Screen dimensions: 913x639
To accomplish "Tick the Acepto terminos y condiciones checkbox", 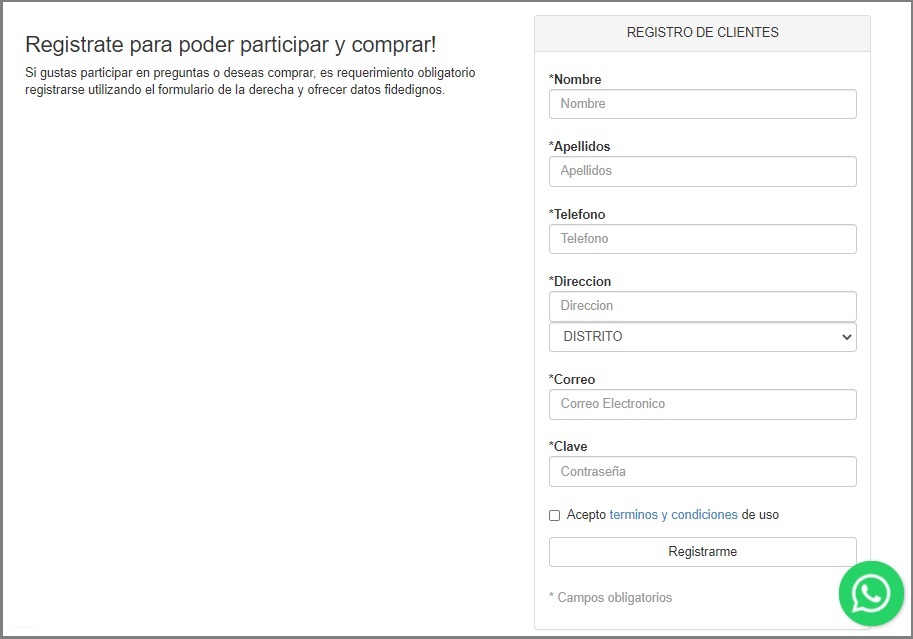I will [554, 516].
